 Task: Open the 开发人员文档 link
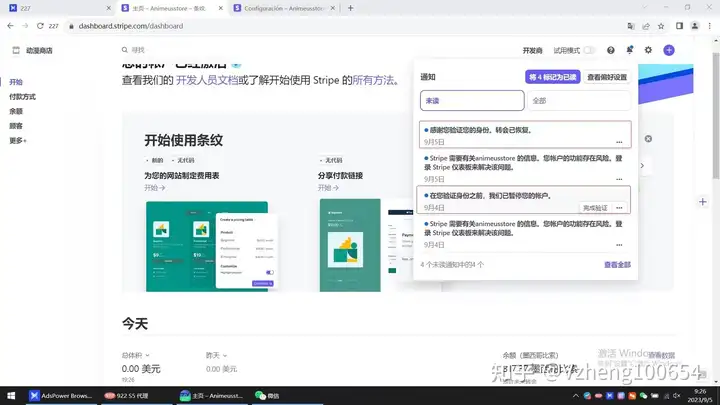point(207,80)
